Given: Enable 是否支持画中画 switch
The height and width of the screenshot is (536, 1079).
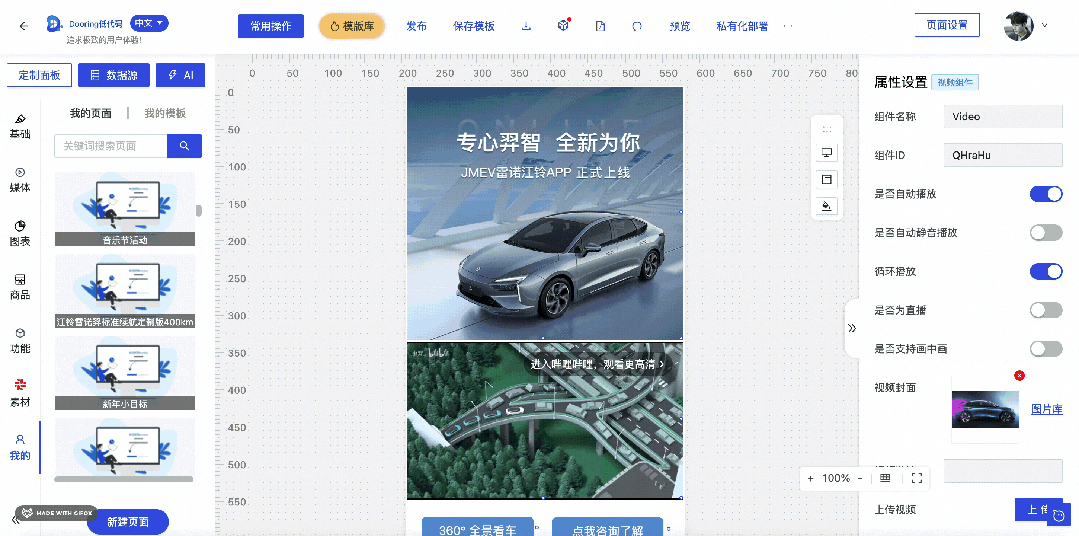Looking at the screenshot, I should 1046,349.
